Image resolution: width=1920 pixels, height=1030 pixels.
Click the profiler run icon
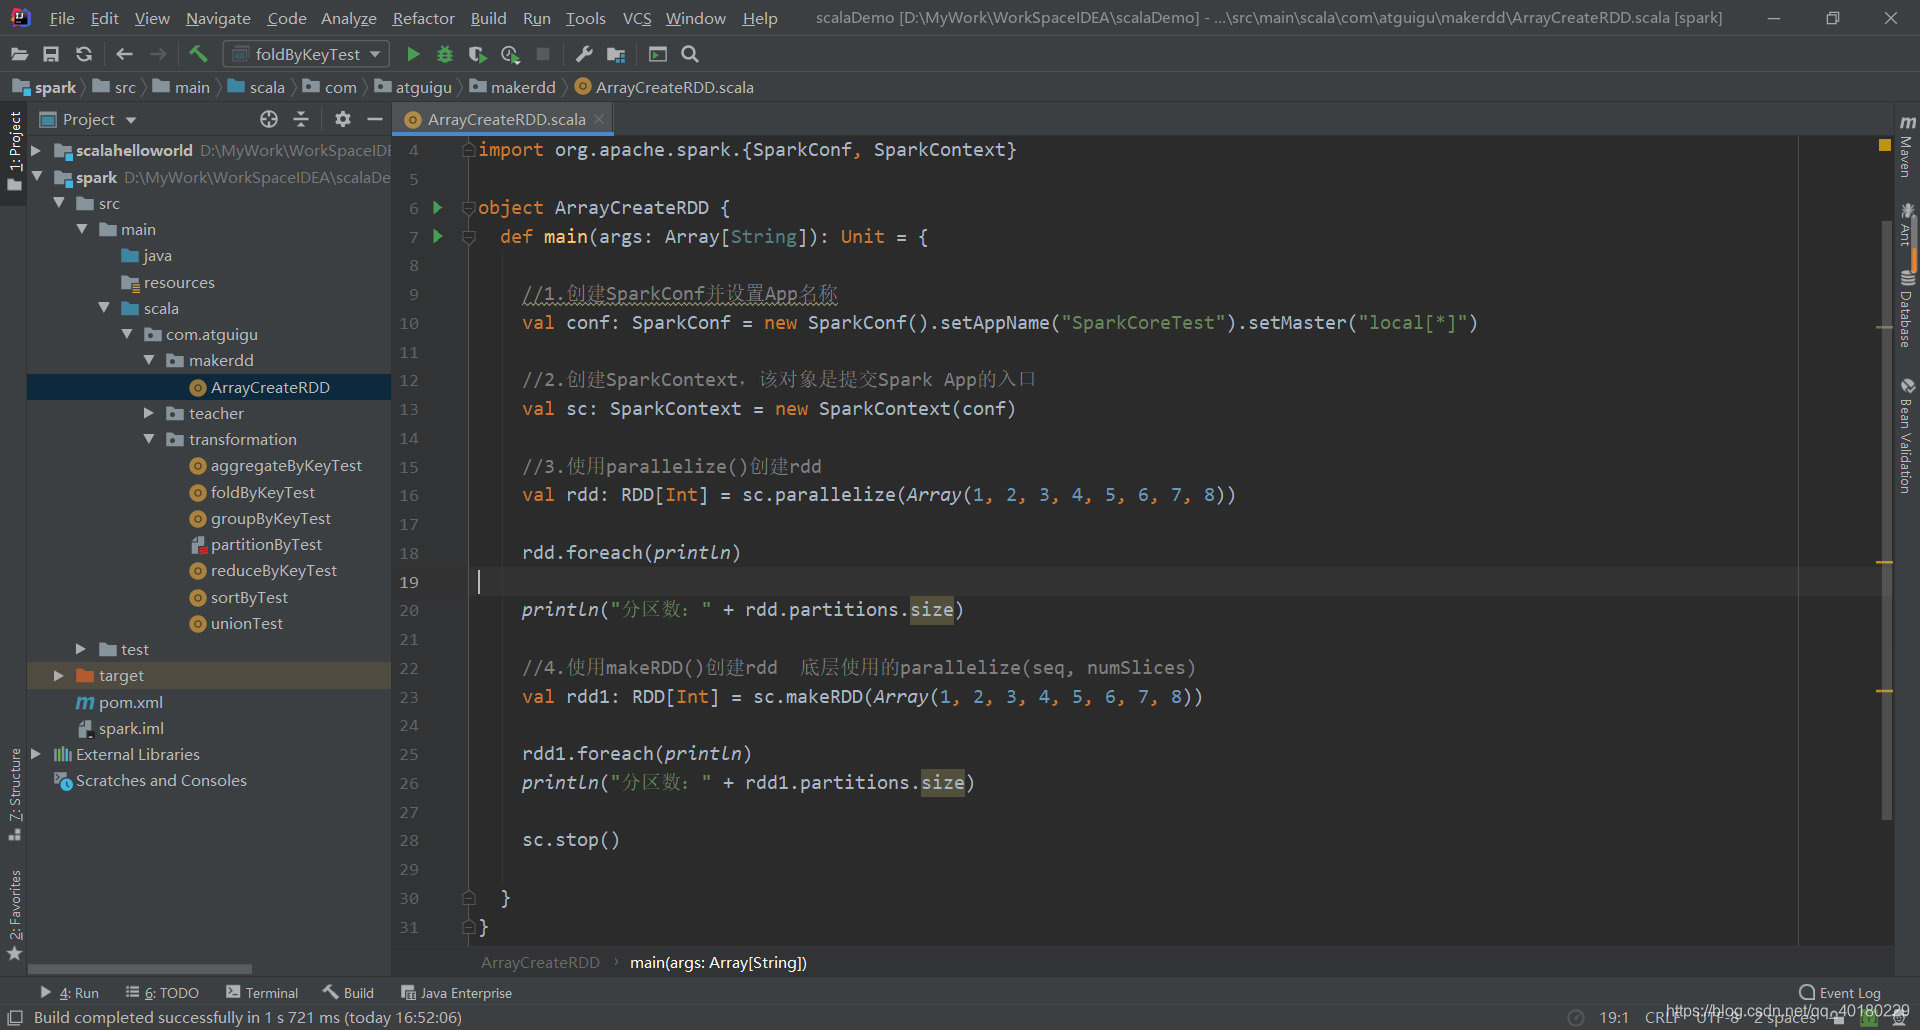click(x=510, y=54)
